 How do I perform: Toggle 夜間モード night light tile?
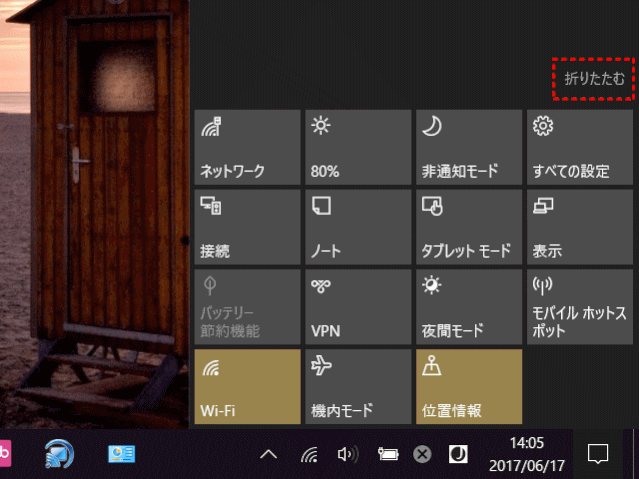469,307
